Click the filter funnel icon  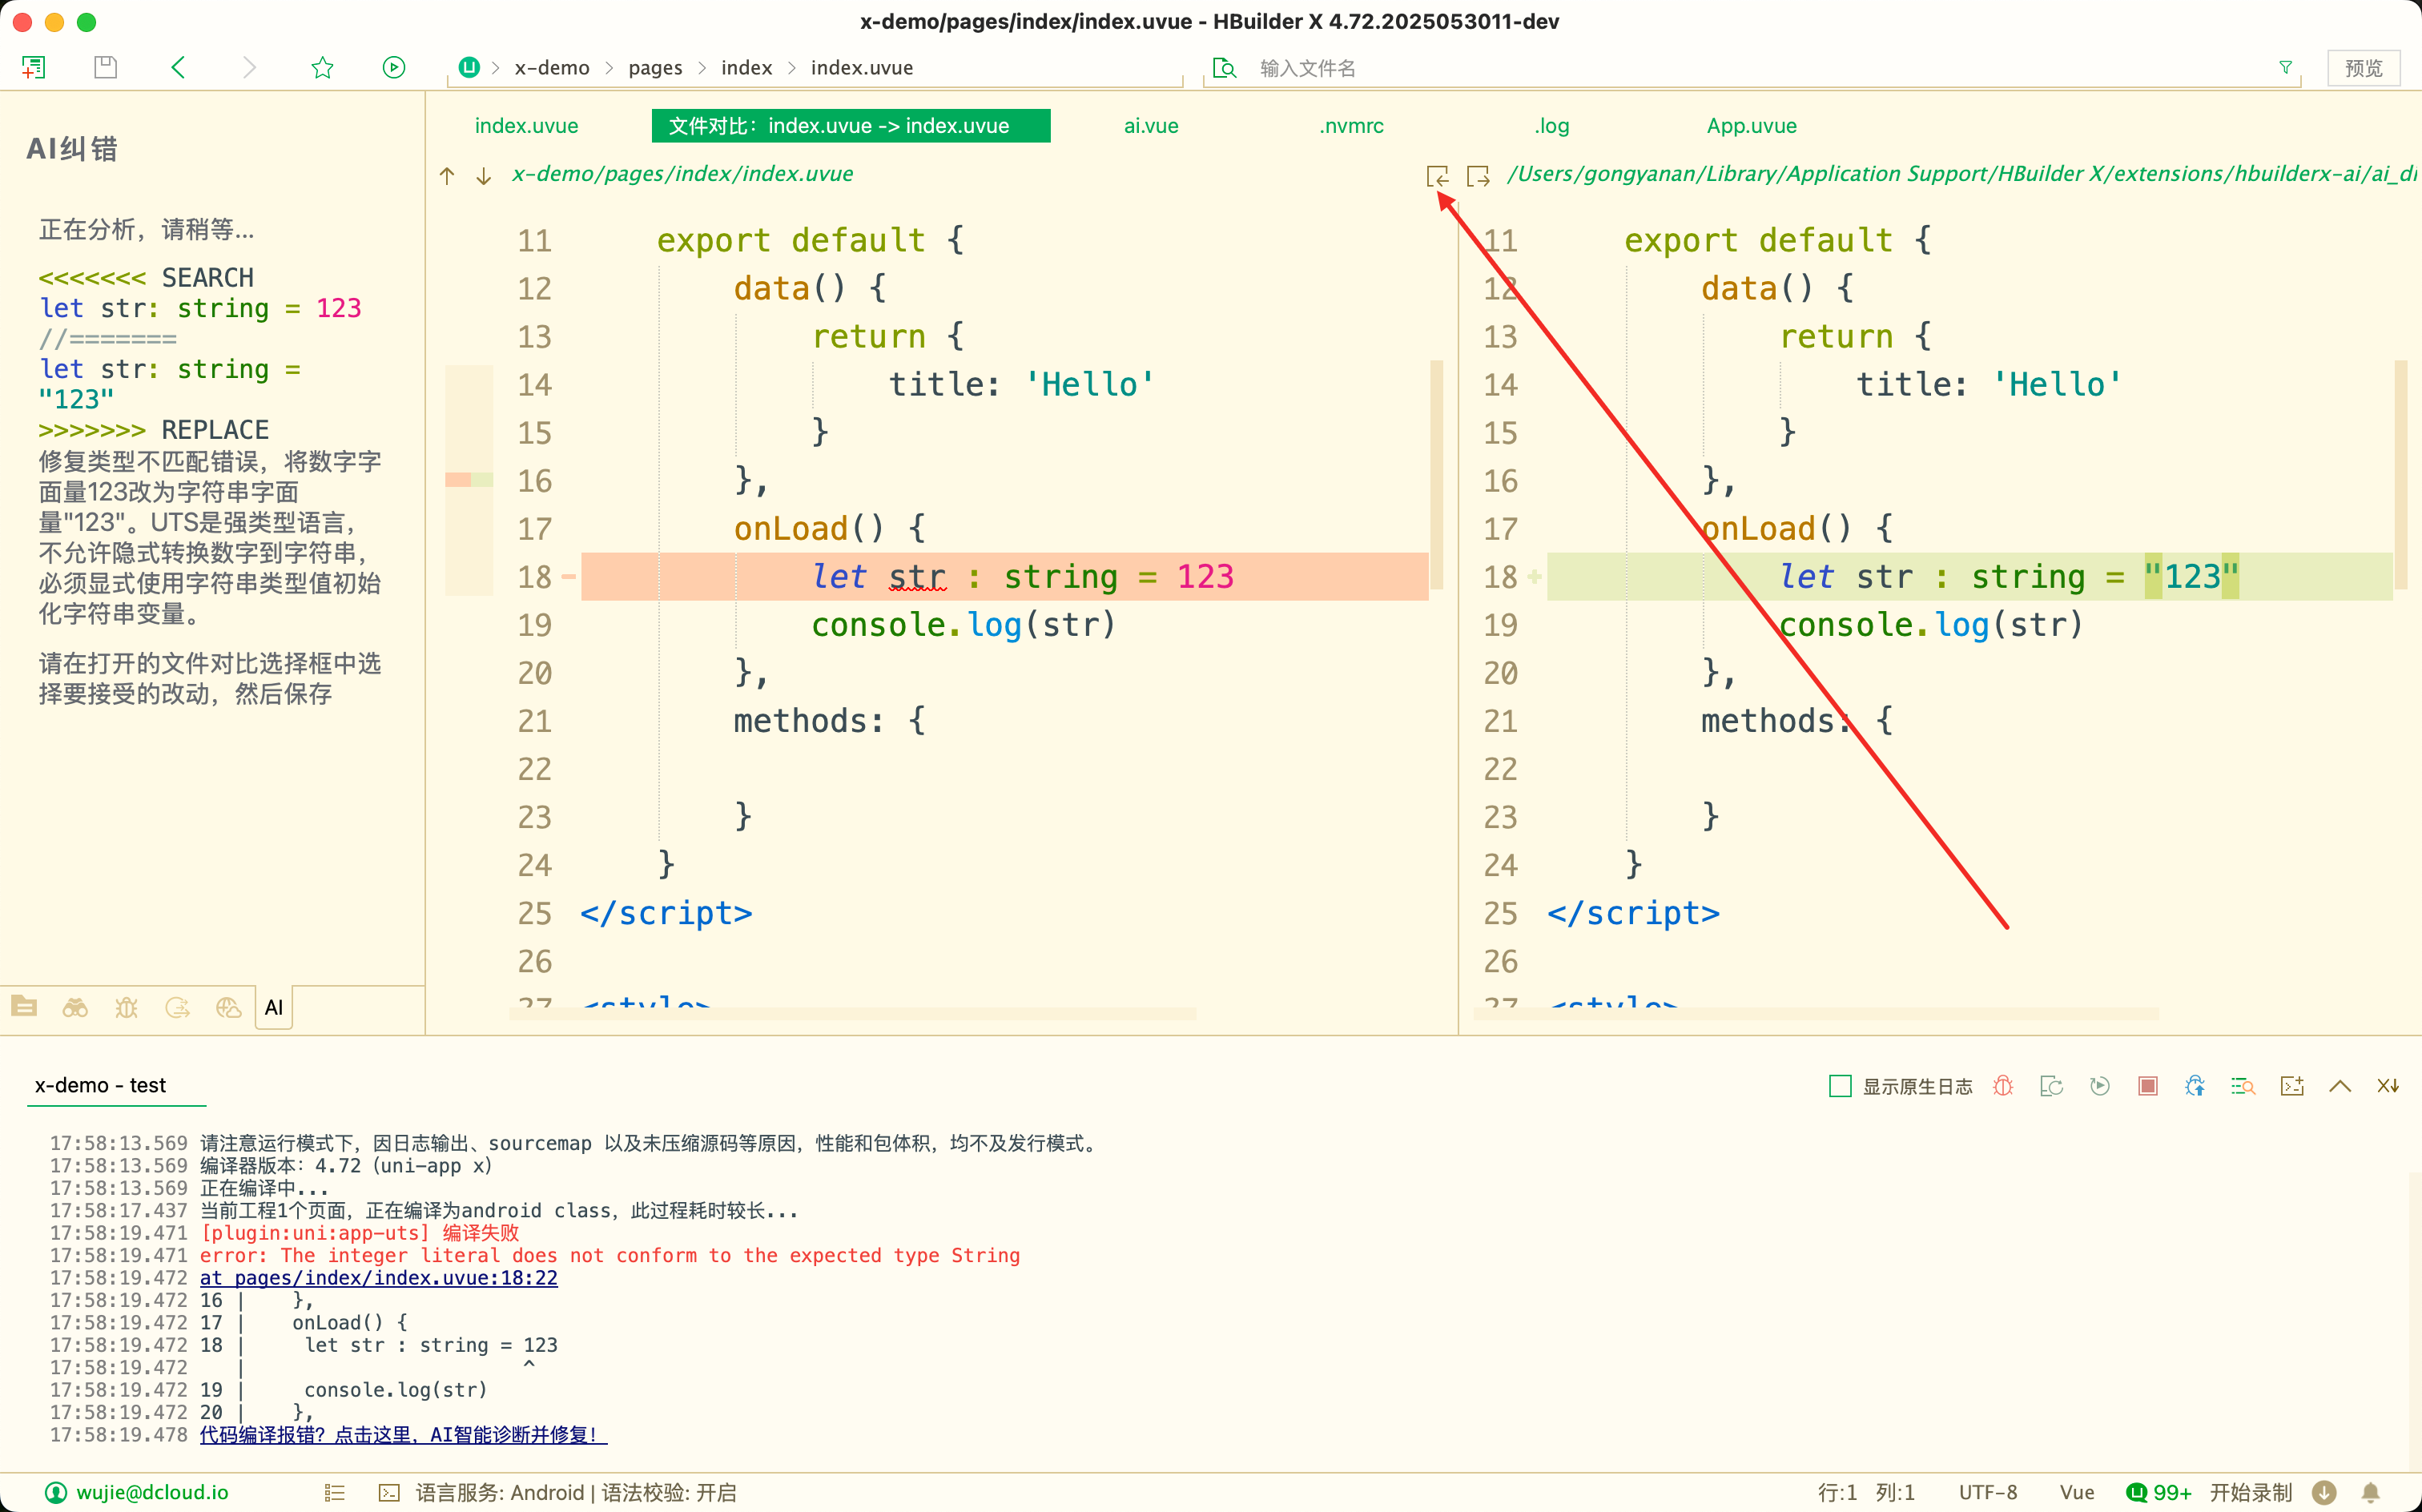click(x=2285, y=67)
